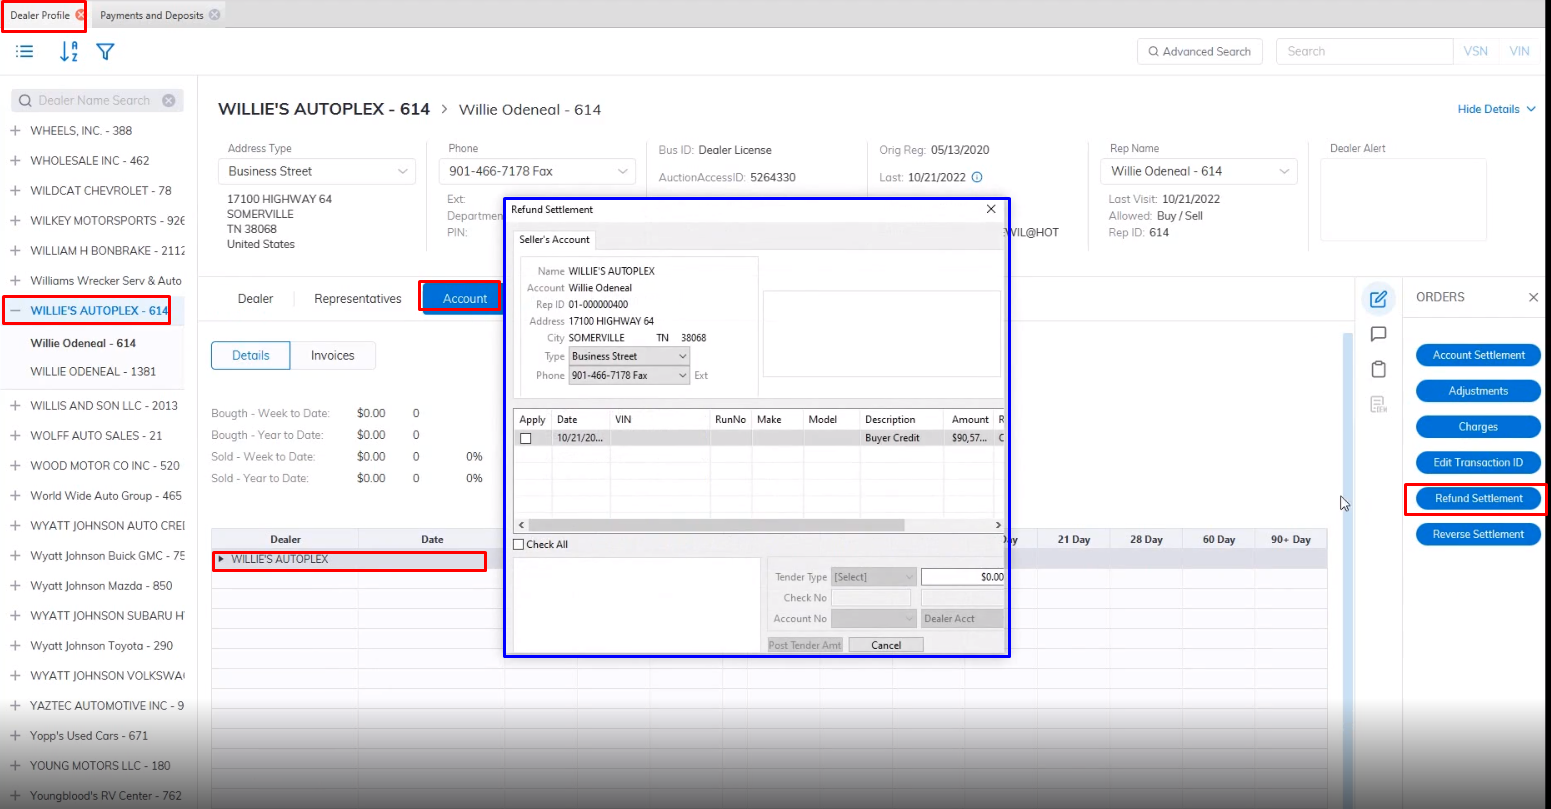Click the horizontal scrollbar in the refund grid

click(x=715, y=525)
